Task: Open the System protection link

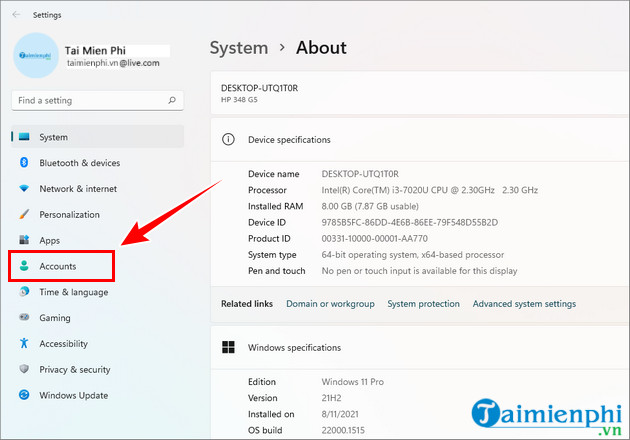Action: (423, 304)
